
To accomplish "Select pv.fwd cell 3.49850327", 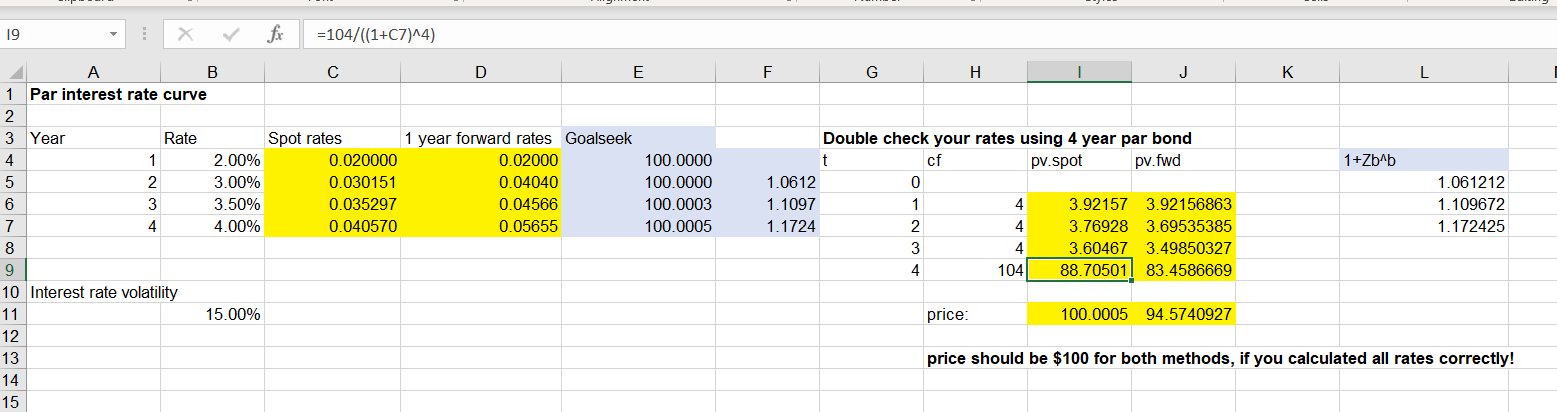I will pos(1183,247).
